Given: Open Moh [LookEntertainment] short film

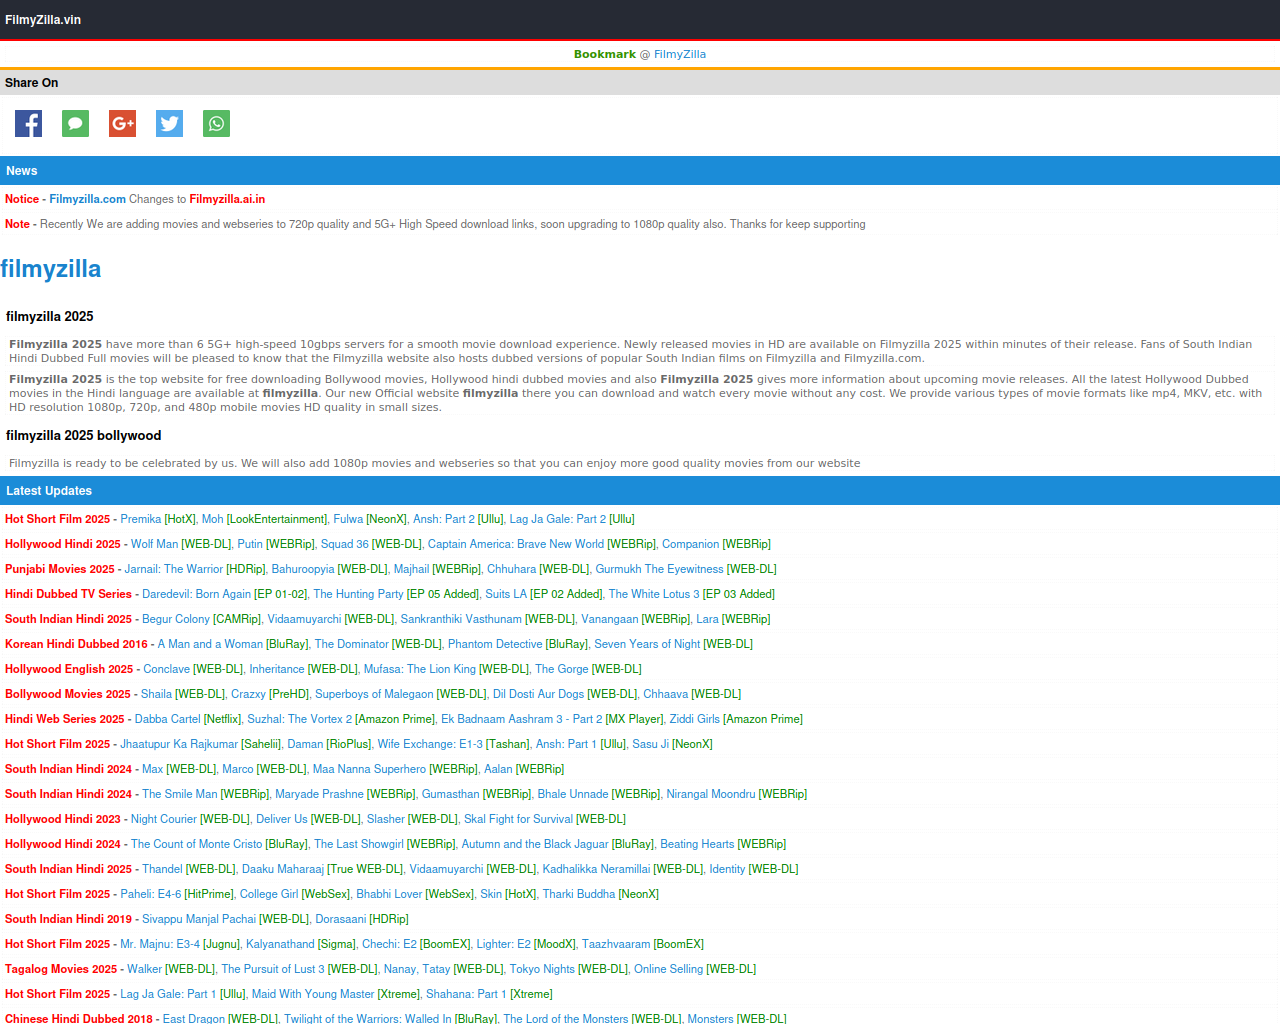Looking at the screenshot, I should click(x=265, y=519).
